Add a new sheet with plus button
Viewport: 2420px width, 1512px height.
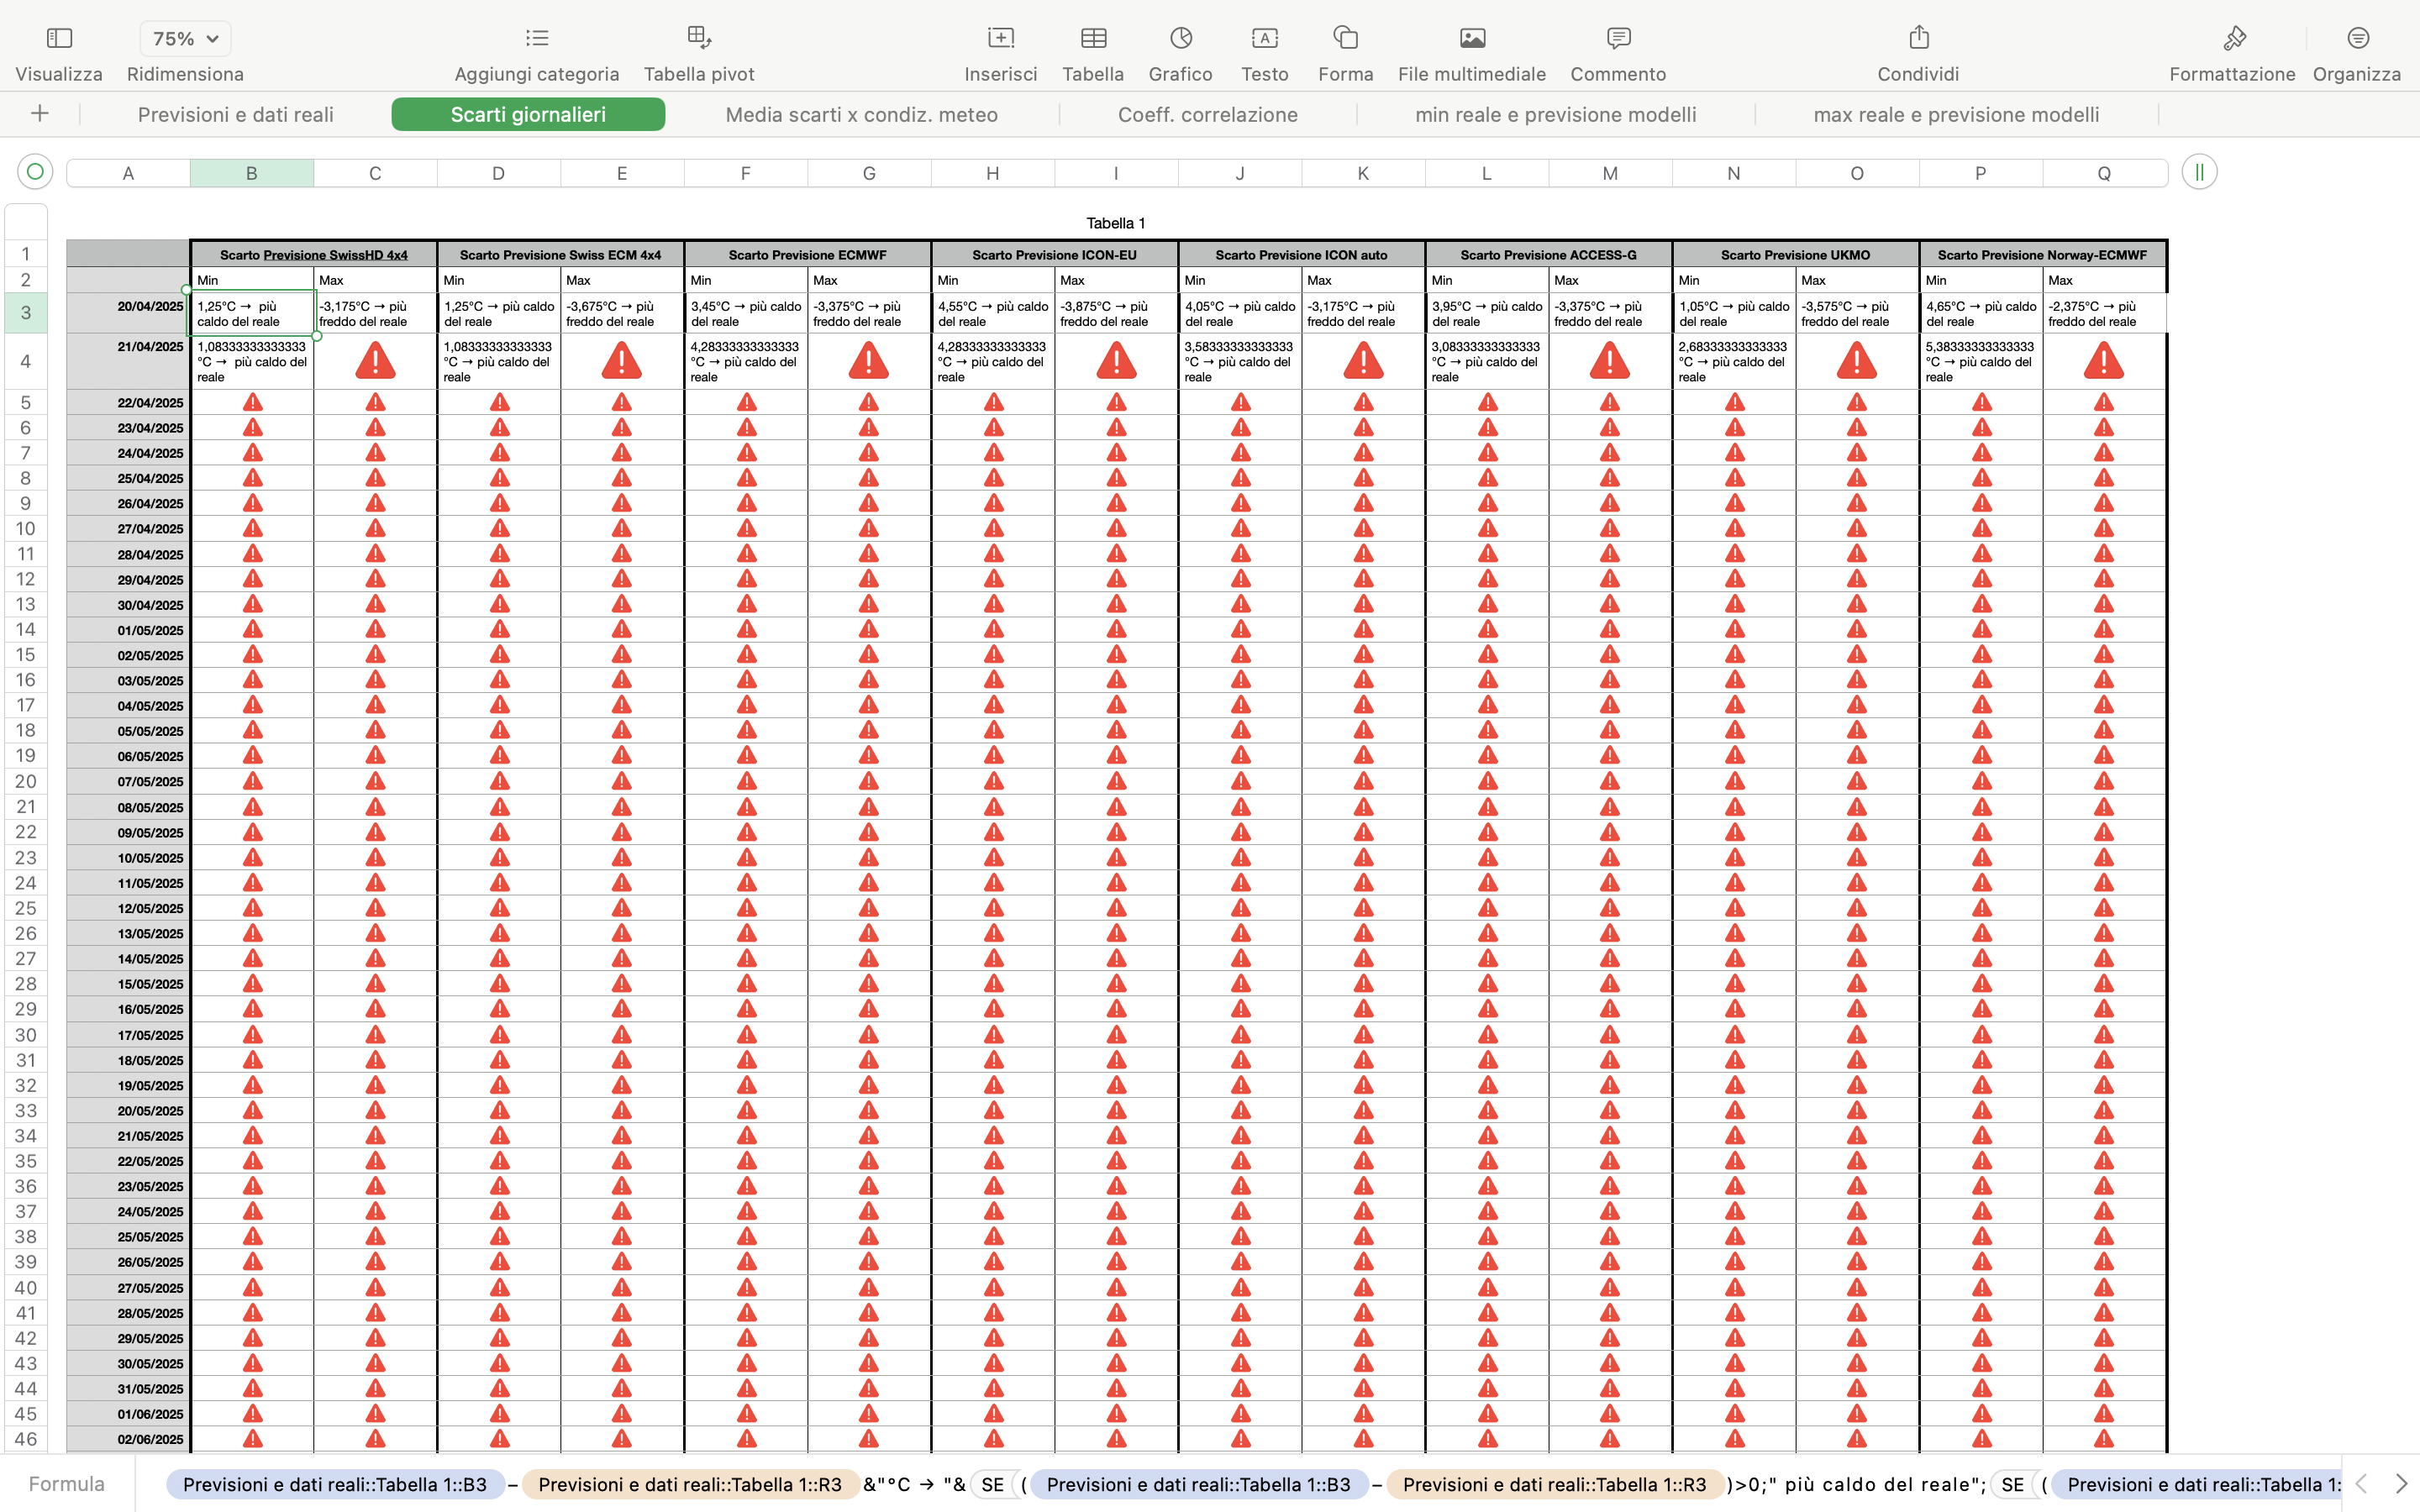(40, 114)
